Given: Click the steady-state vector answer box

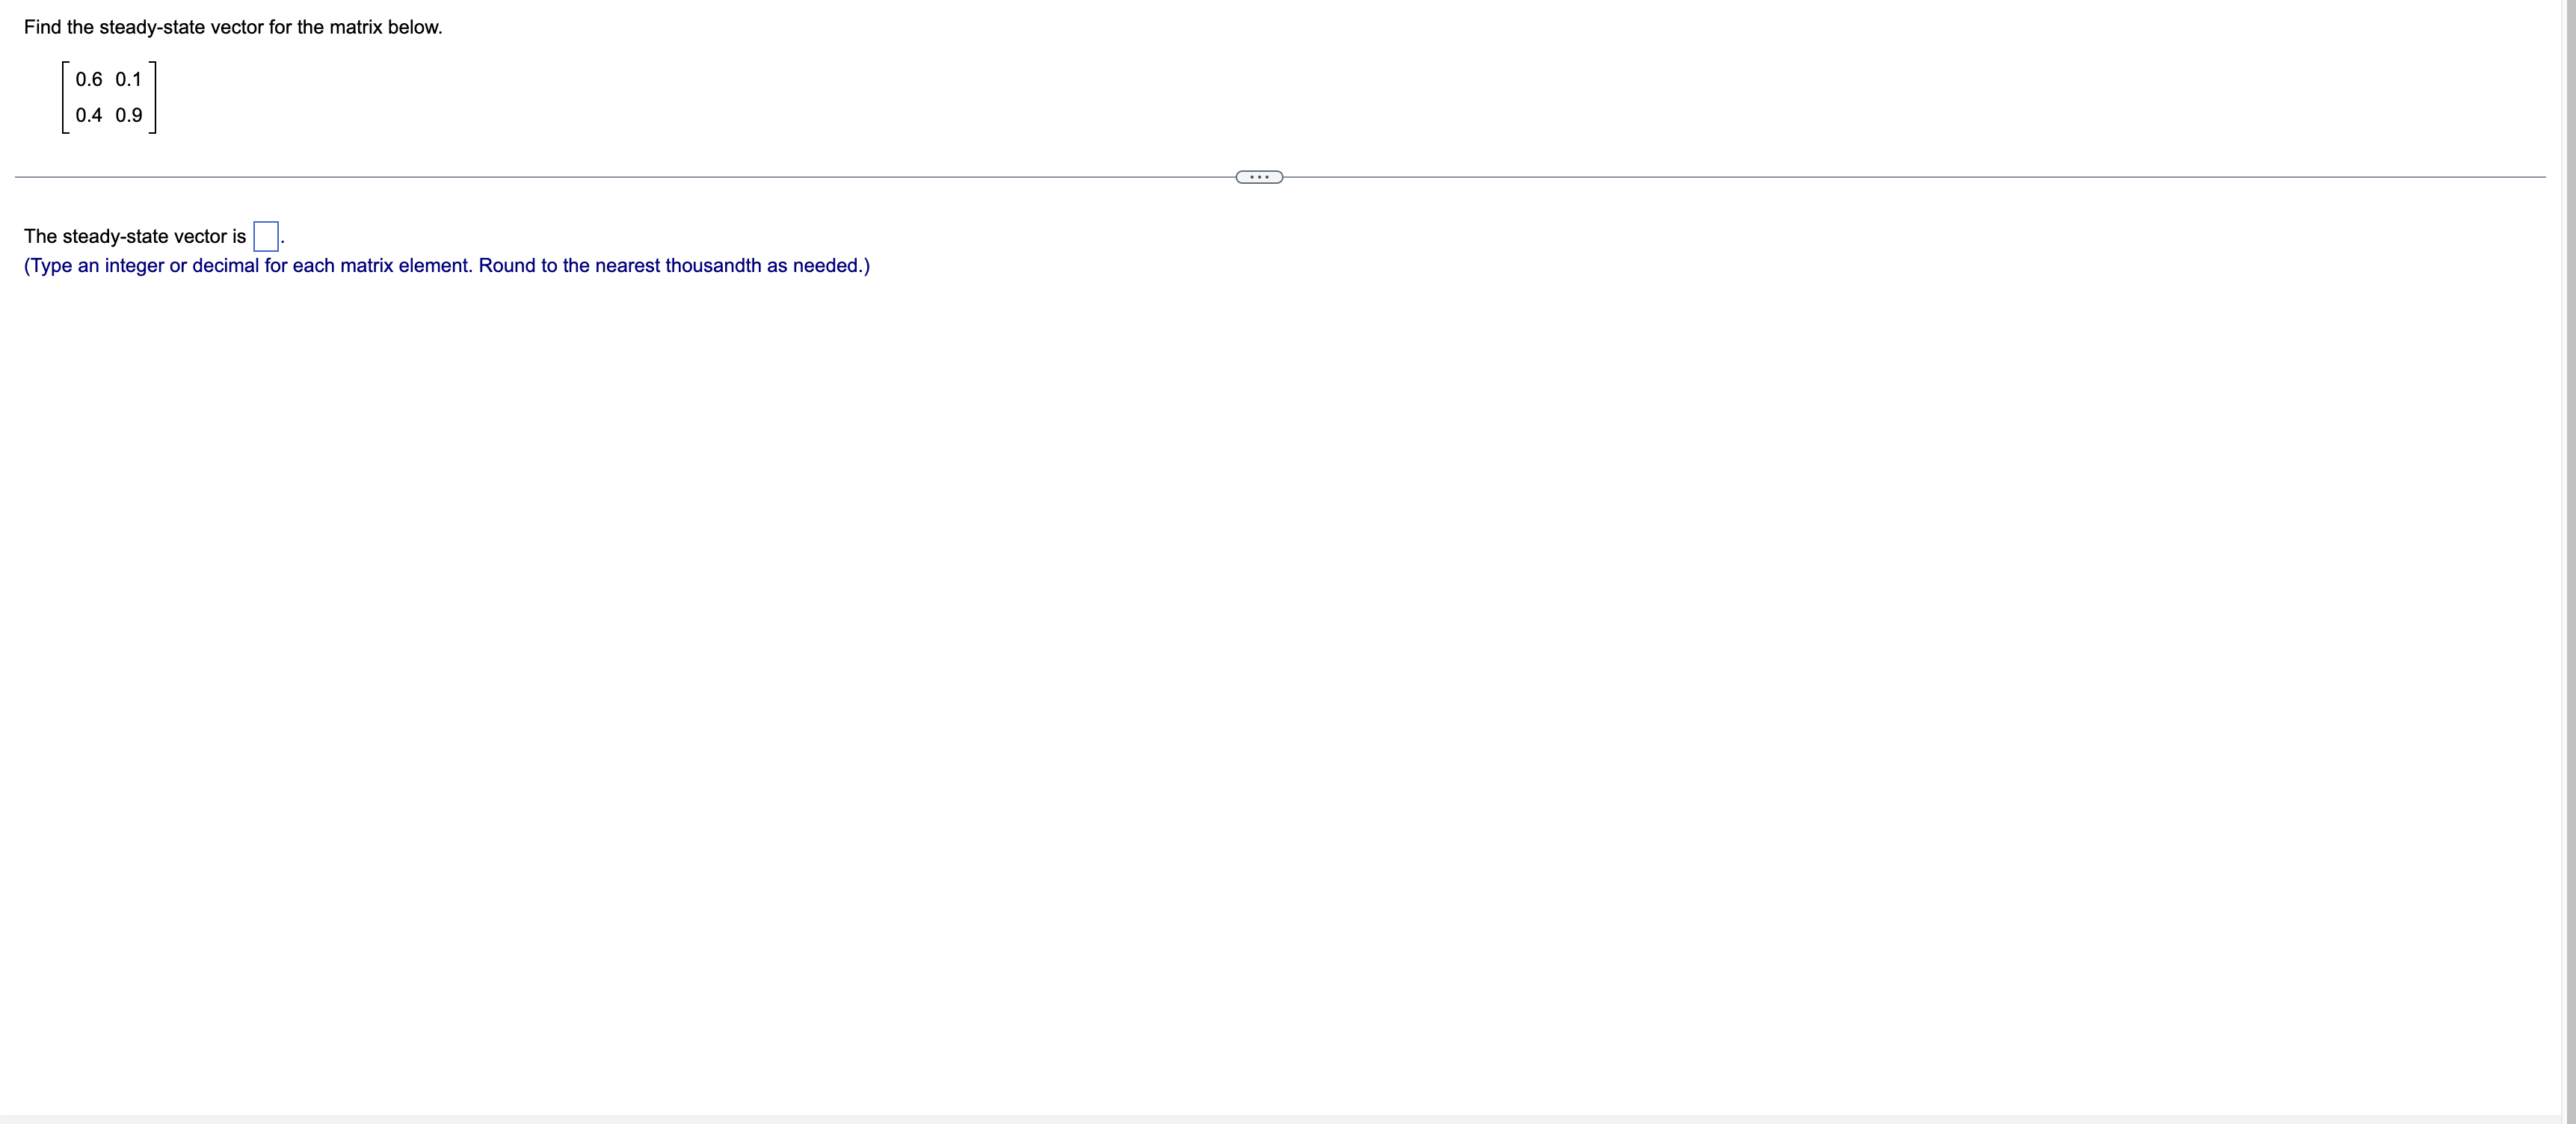Looking at the screenshot, I should [266, 236].
